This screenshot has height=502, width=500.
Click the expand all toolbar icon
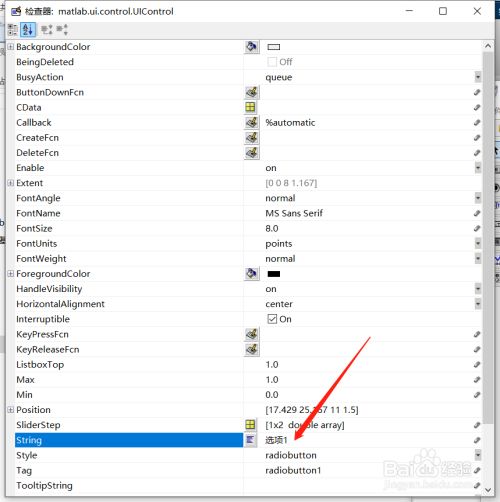click(x=47, y=30)
